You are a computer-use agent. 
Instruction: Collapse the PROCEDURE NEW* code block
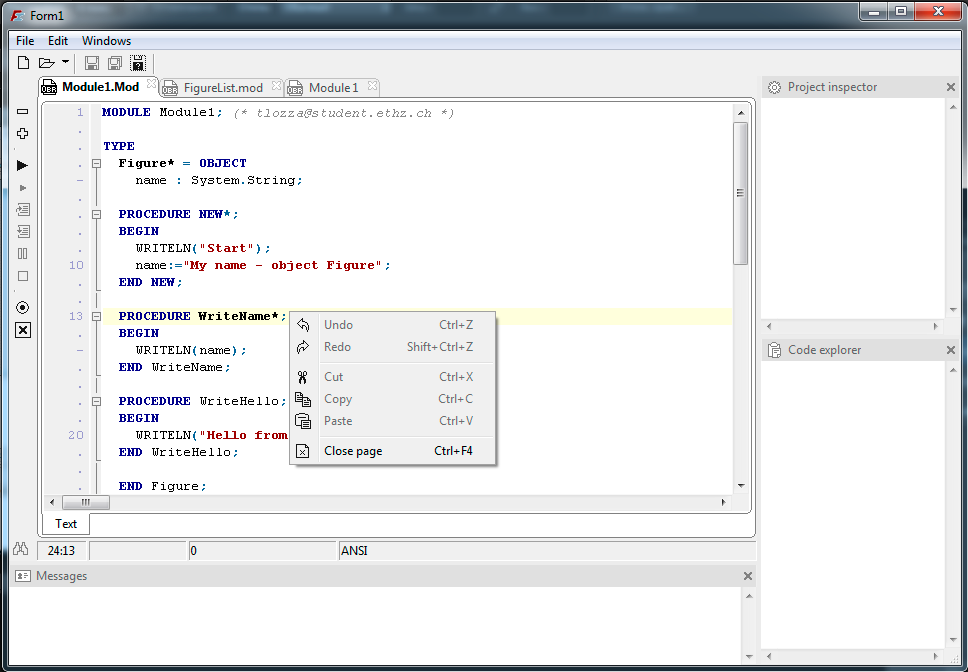pos(97,214)
